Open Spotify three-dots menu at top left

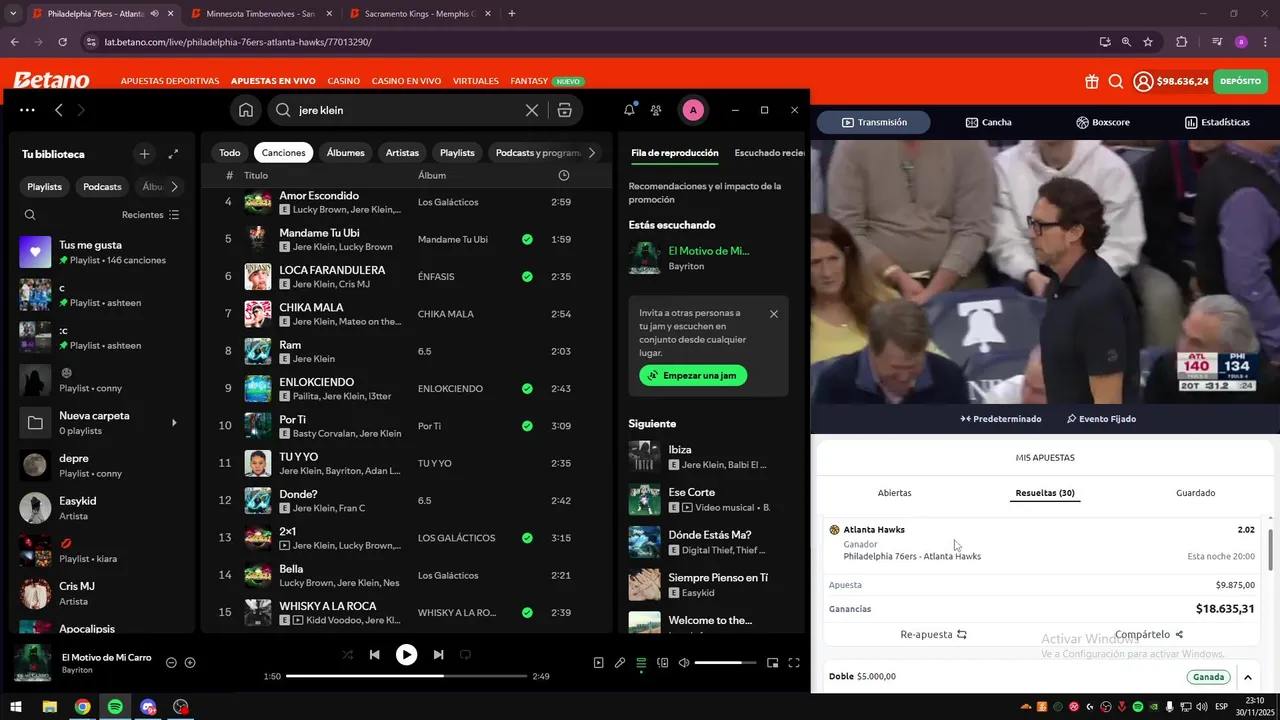(27, 110)
